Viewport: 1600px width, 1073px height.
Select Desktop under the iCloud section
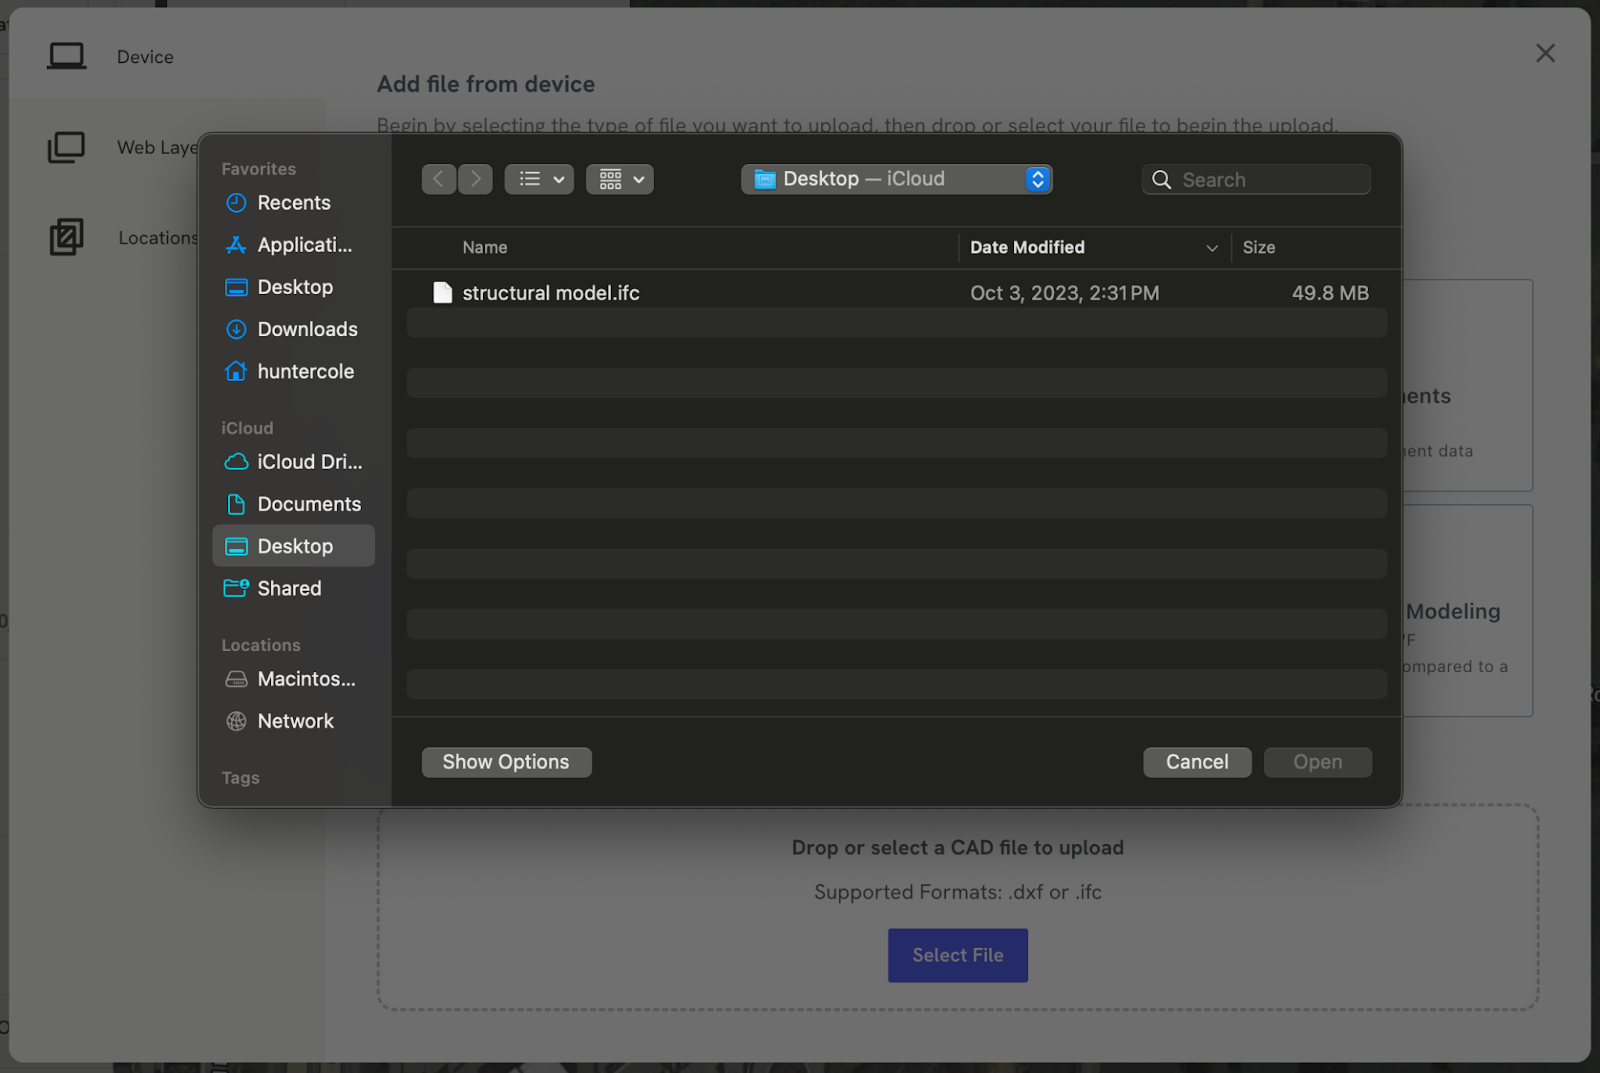pyautogui.click(x=294, y=546)
